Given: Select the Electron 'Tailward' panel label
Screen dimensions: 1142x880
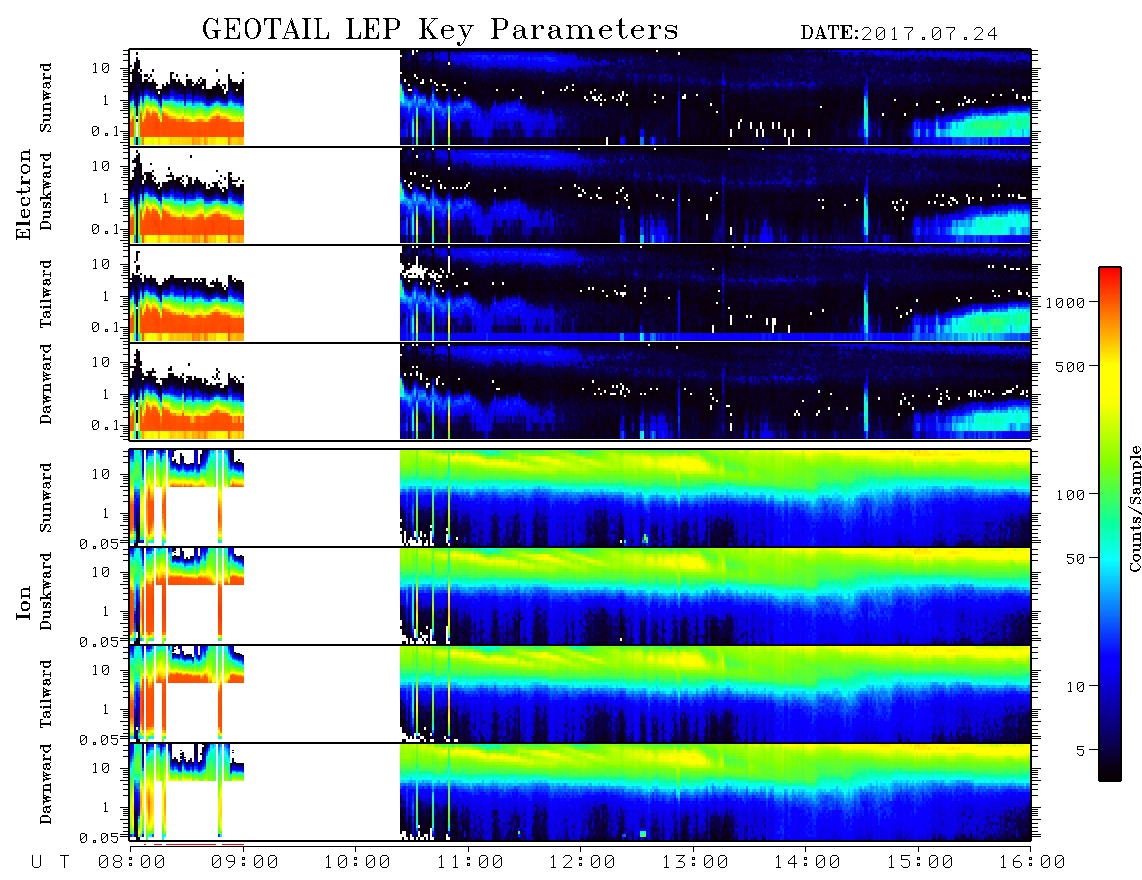Looking at the screenshot, I should pyautogui.click(x=46, y=294).
